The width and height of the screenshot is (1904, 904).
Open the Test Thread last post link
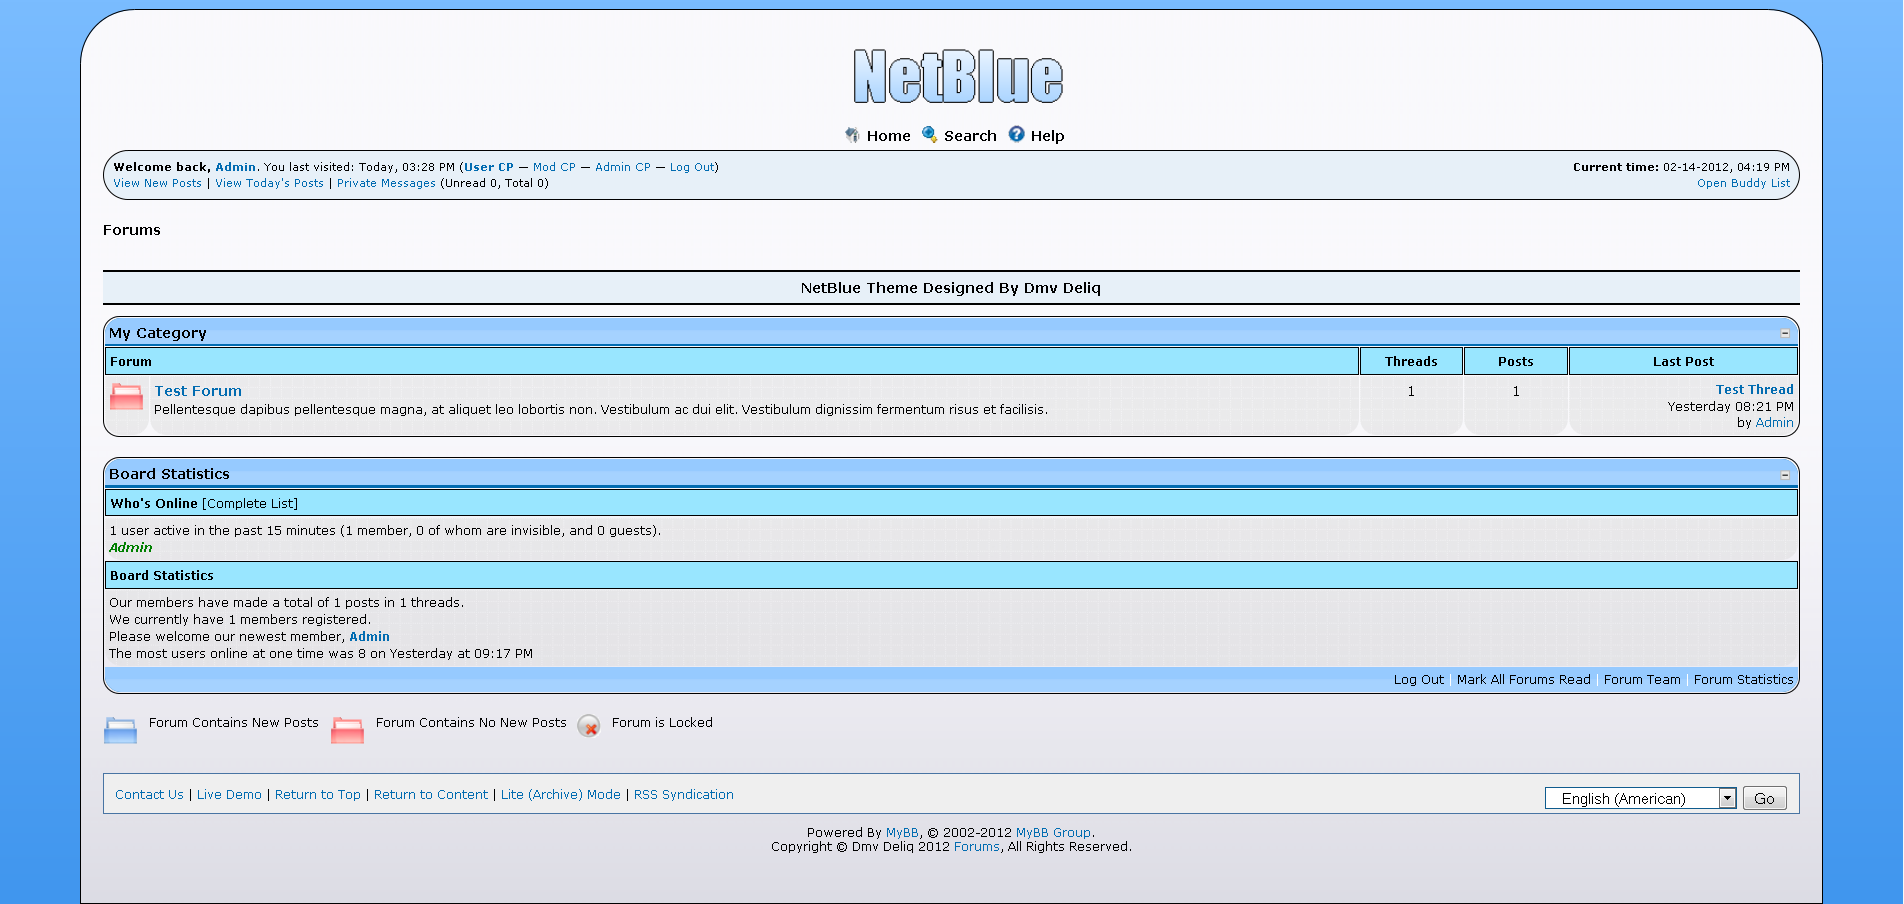(1754, 390)
